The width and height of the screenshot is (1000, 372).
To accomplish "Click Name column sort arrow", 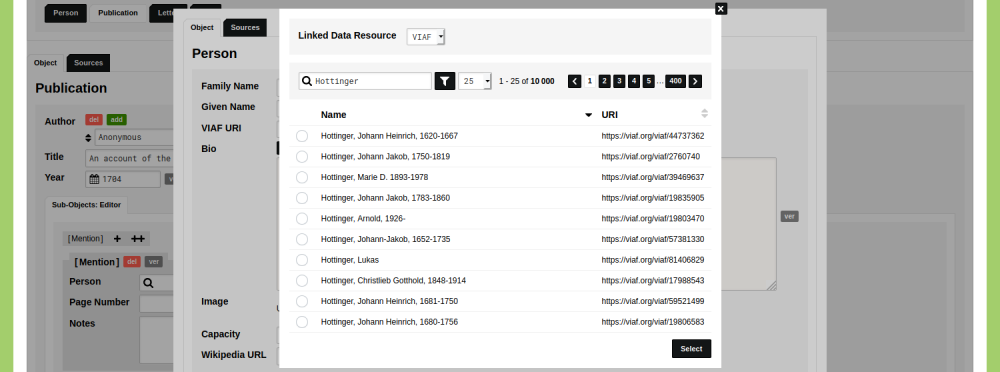I will click(x=588, y=115).
